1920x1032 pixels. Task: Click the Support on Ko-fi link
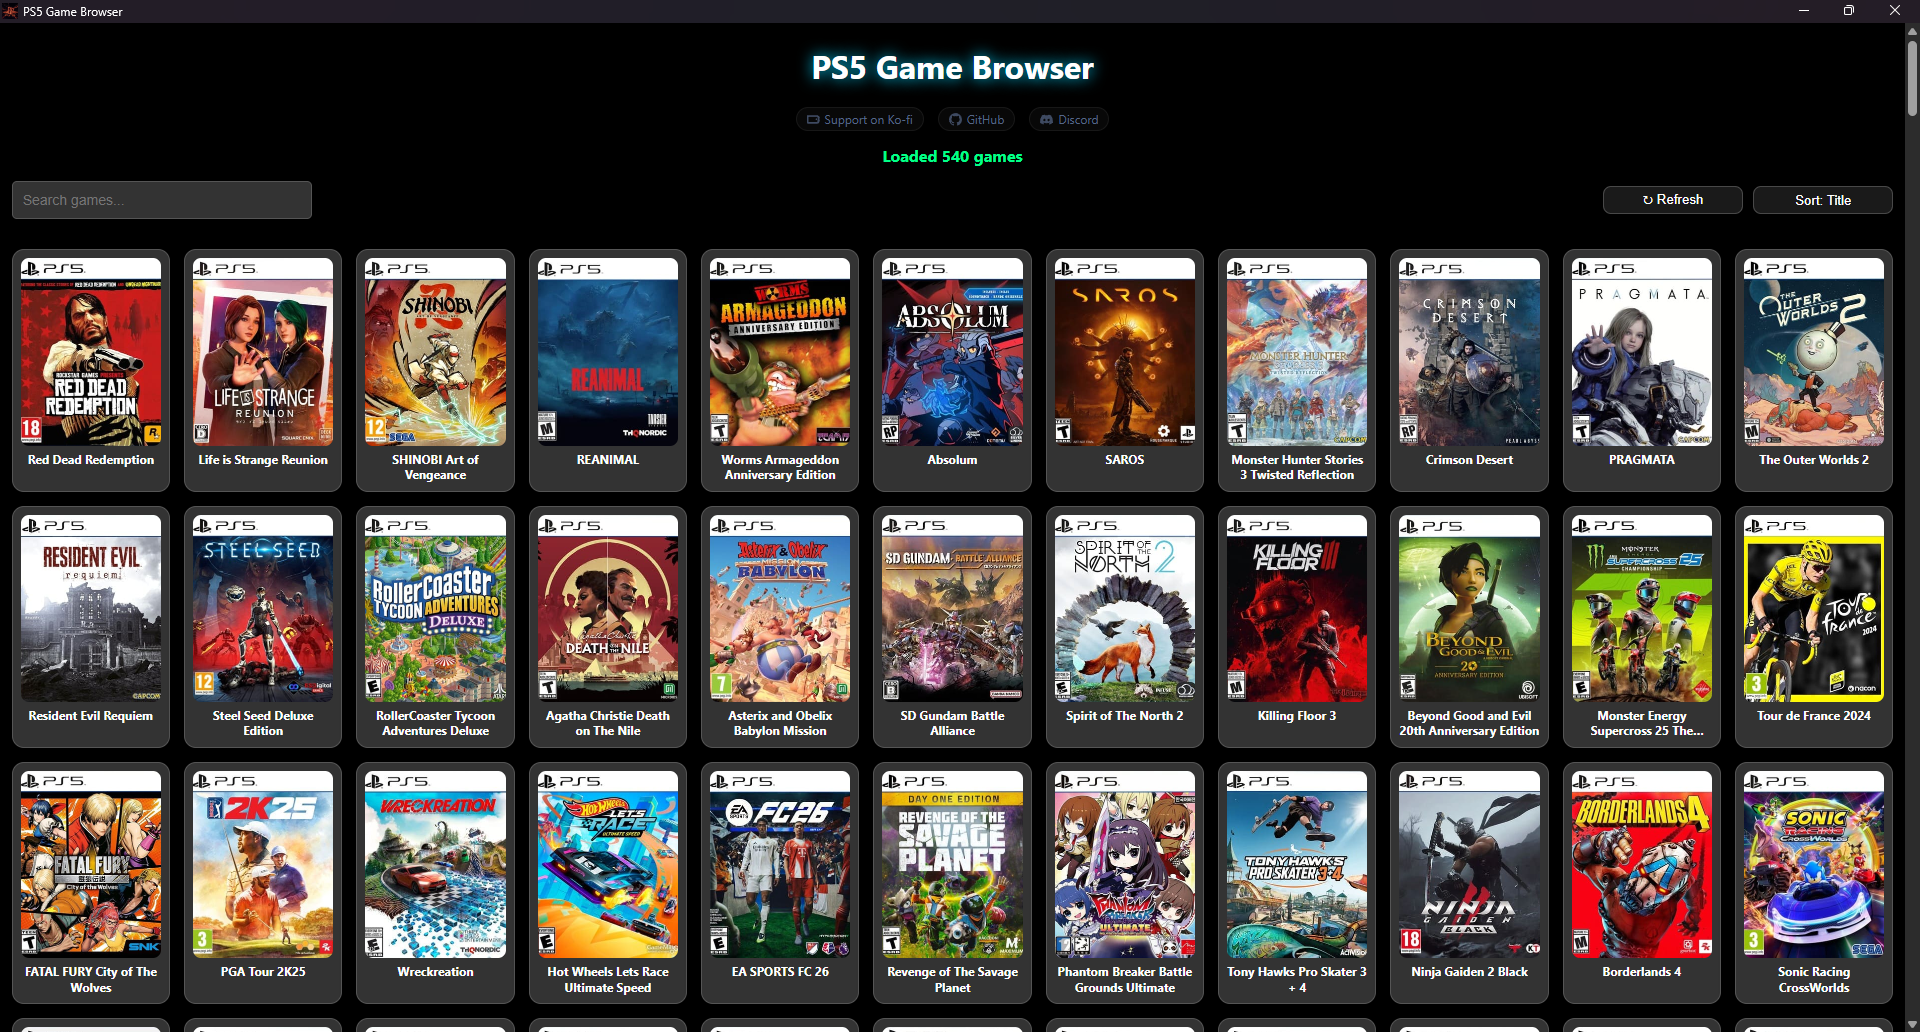pyautogui.click(x=860, y=120)
